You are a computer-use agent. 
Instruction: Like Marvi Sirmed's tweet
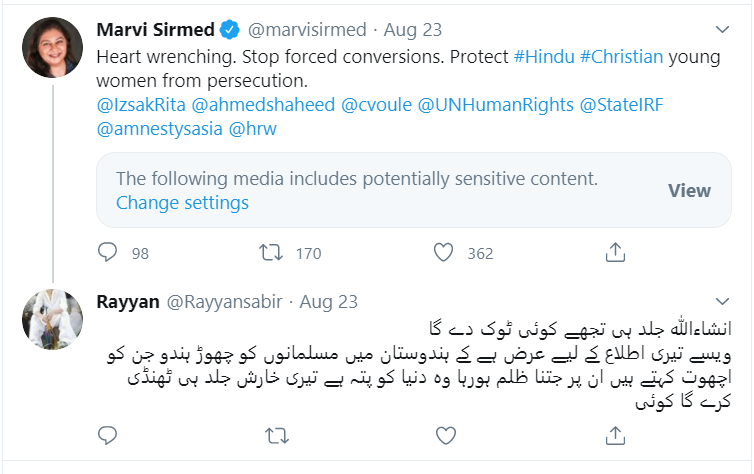443,252
